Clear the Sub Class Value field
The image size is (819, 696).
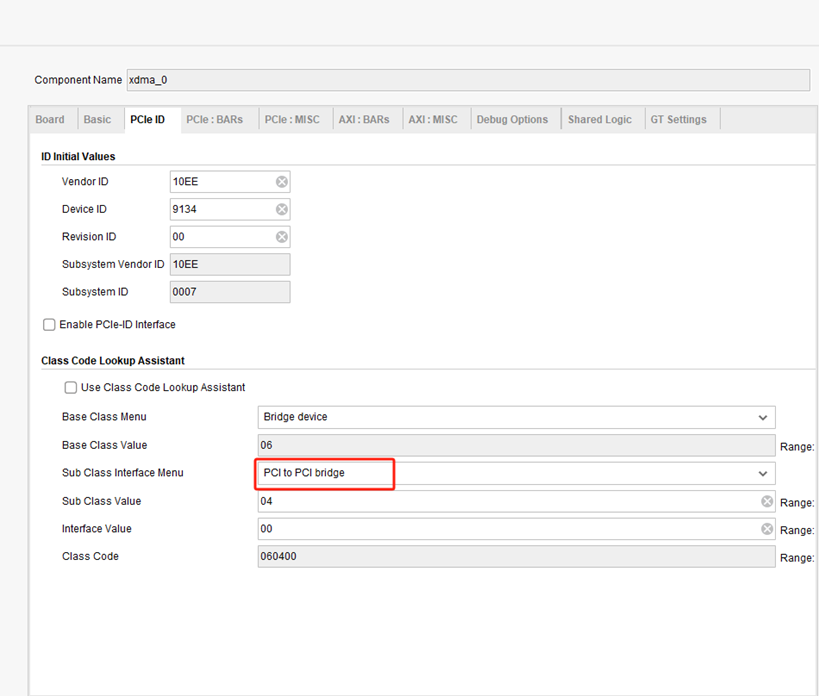pos(767,501)
